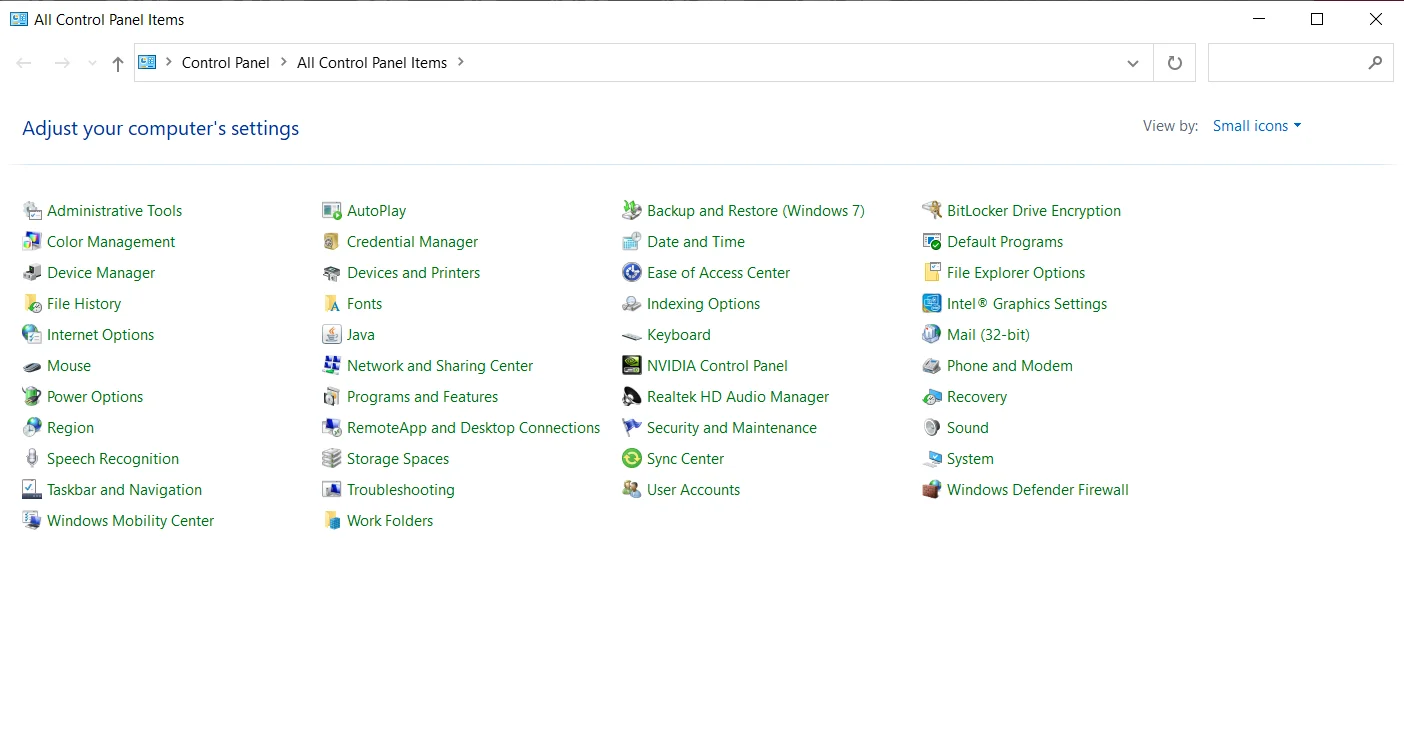Select Control Panel in the breadcrumb path
1404x740 pixels.
point(225,62)
